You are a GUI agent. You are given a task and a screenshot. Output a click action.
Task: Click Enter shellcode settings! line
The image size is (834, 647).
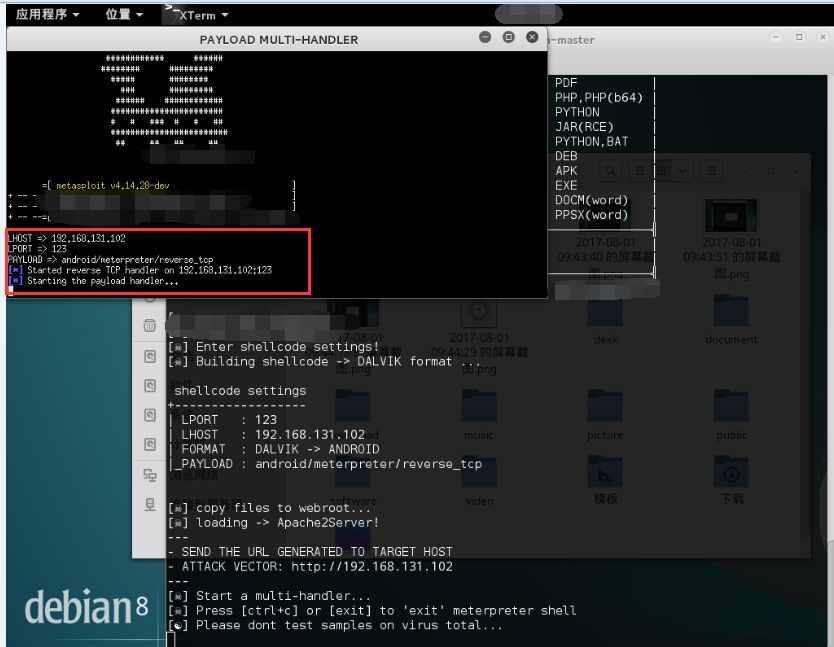tap(273, 347)
